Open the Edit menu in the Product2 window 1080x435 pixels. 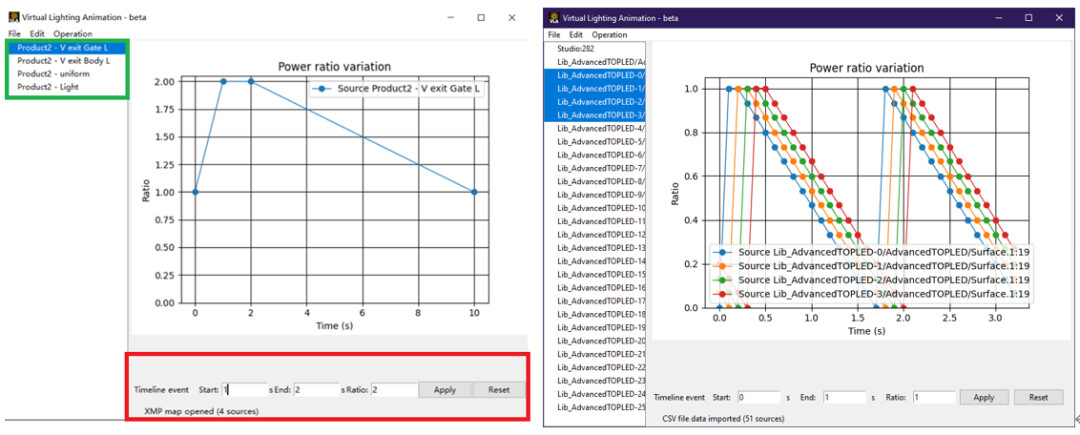coord(37,34)
